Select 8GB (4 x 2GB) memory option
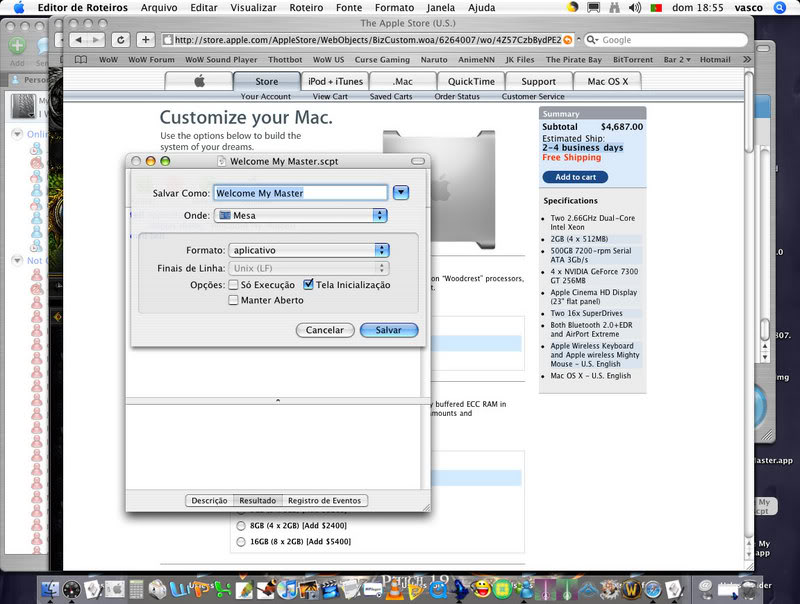The height and width of the screenshot is (604, 800). click(241, 525)
